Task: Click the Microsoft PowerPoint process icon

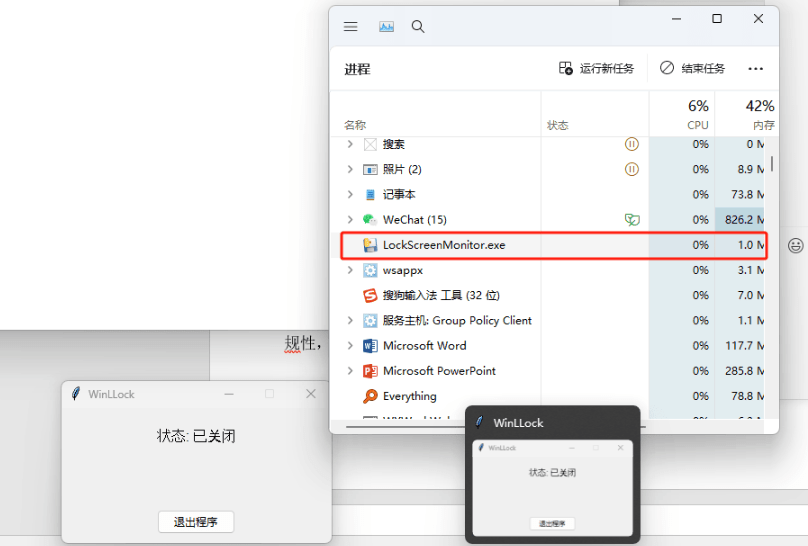Action: [x=370, y=371]
